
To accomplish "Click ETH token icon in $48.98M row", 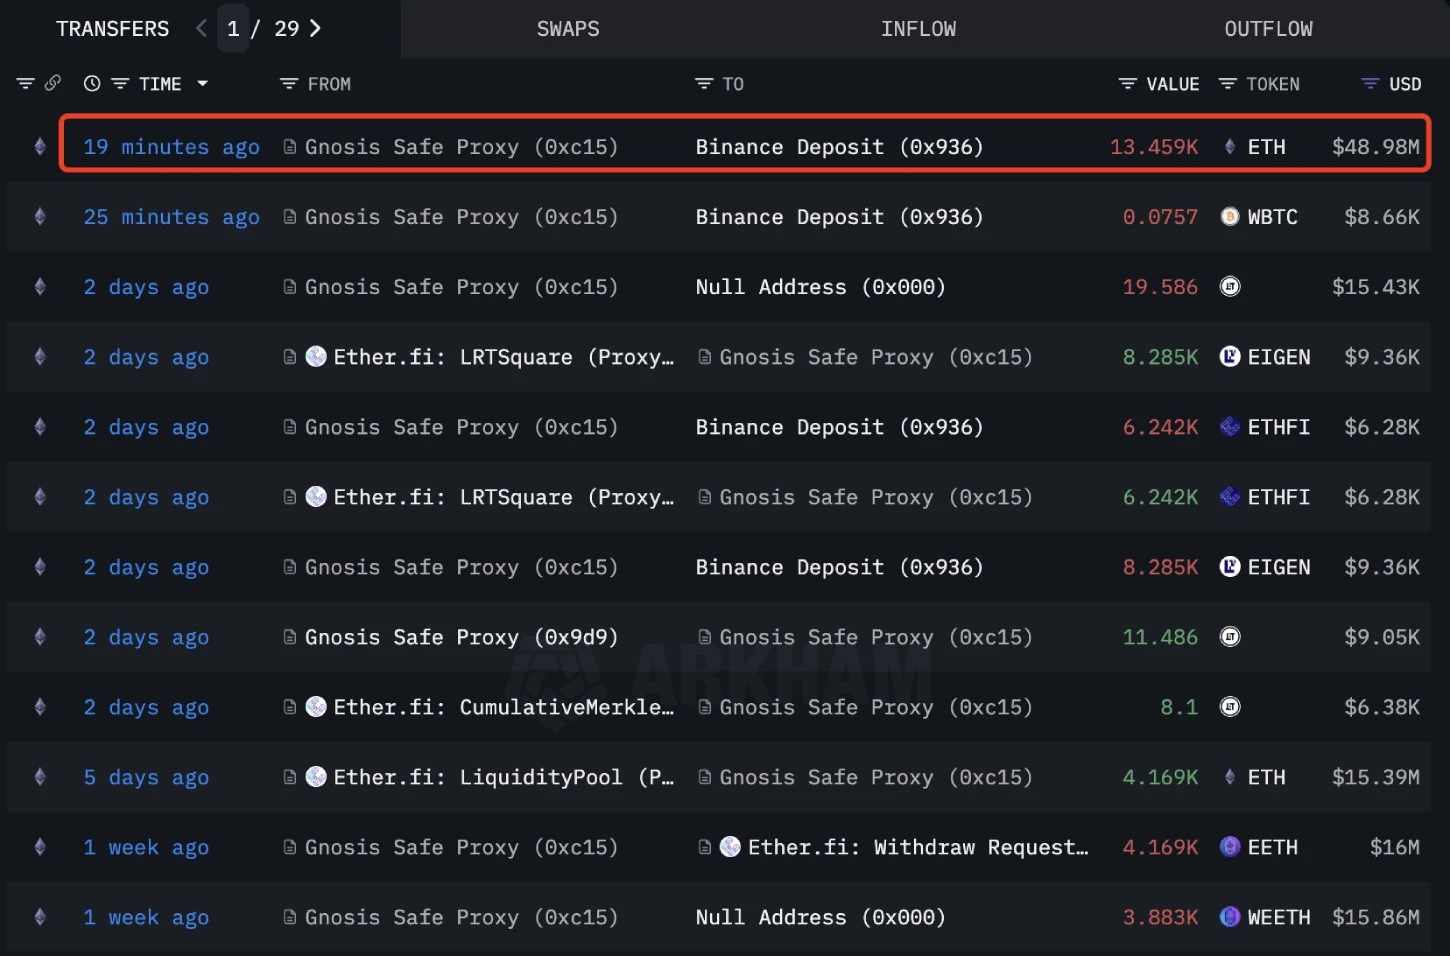I will pyautogui.click(x=1230, y=147).
